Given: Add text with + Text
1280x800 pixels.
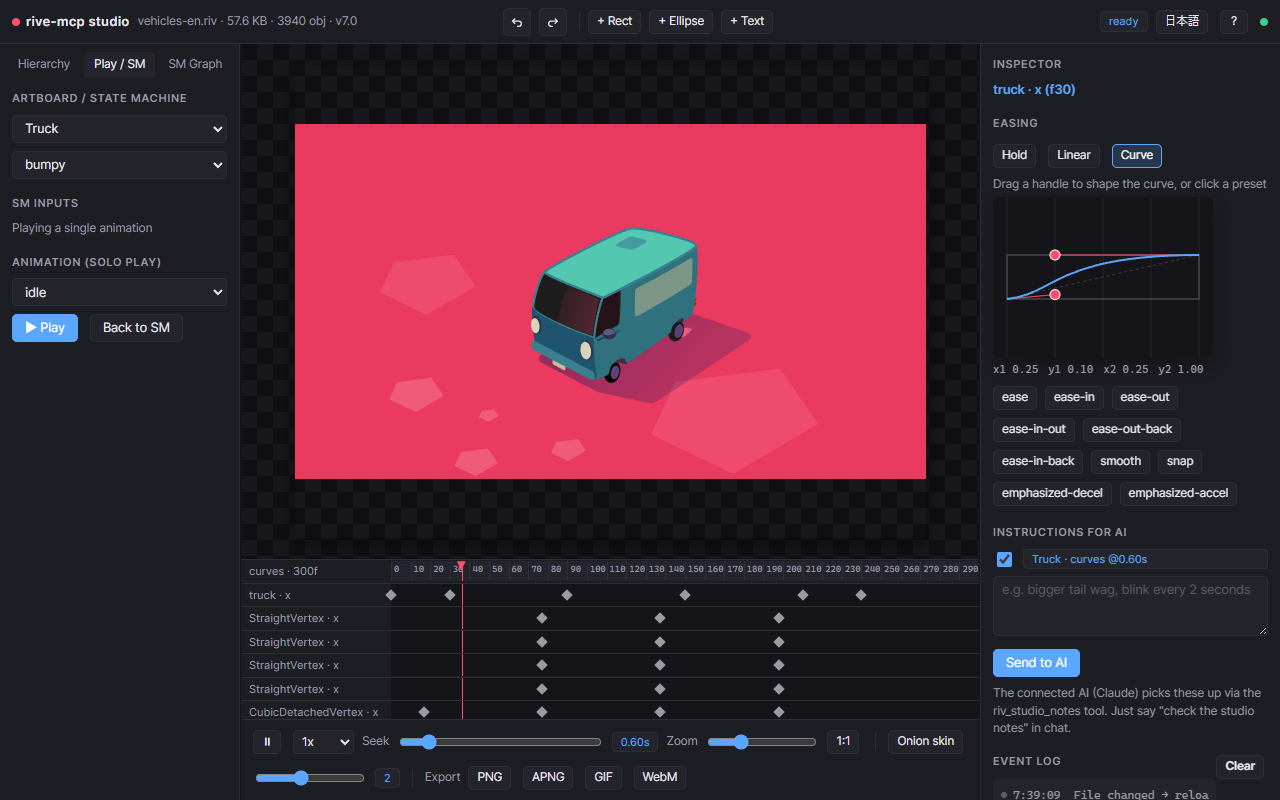Looking at the screenshot, I should (747, 21).
